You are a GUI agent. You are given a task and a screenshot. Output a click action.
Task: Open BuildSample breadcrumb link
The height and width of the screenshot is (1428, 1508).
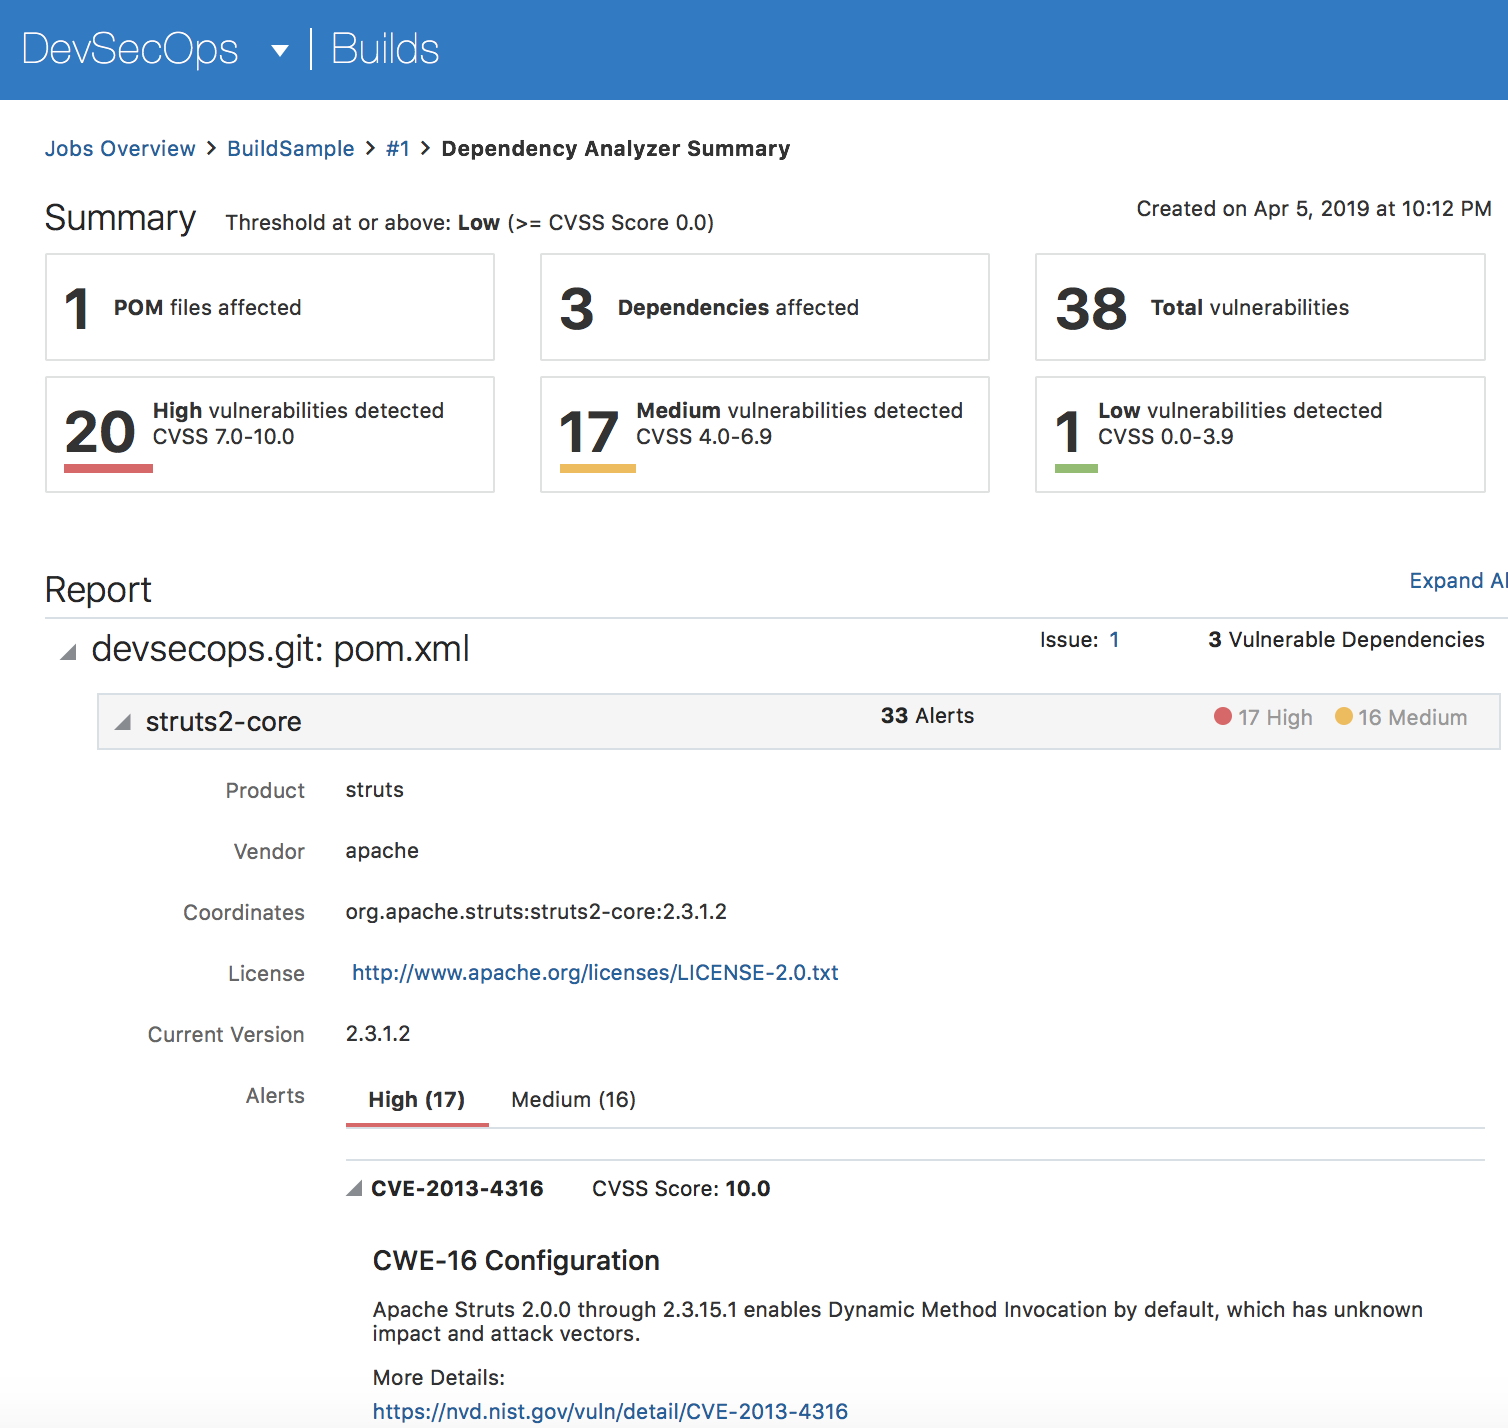pyautogui.click(x=290, y=149)
